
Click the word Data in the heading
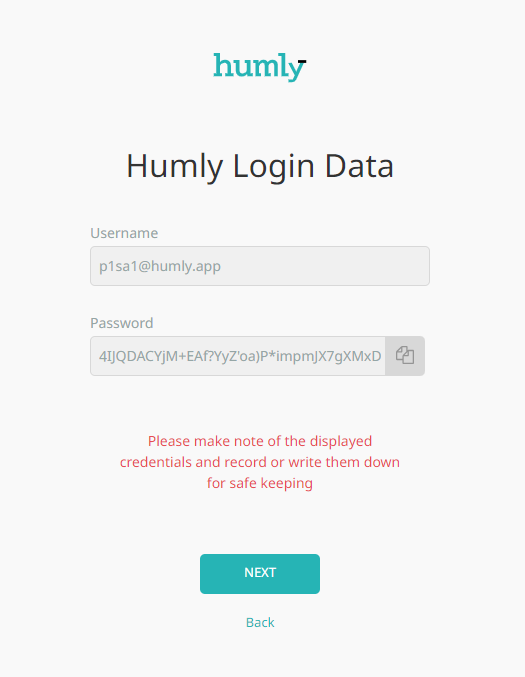(x=359, y=166)
